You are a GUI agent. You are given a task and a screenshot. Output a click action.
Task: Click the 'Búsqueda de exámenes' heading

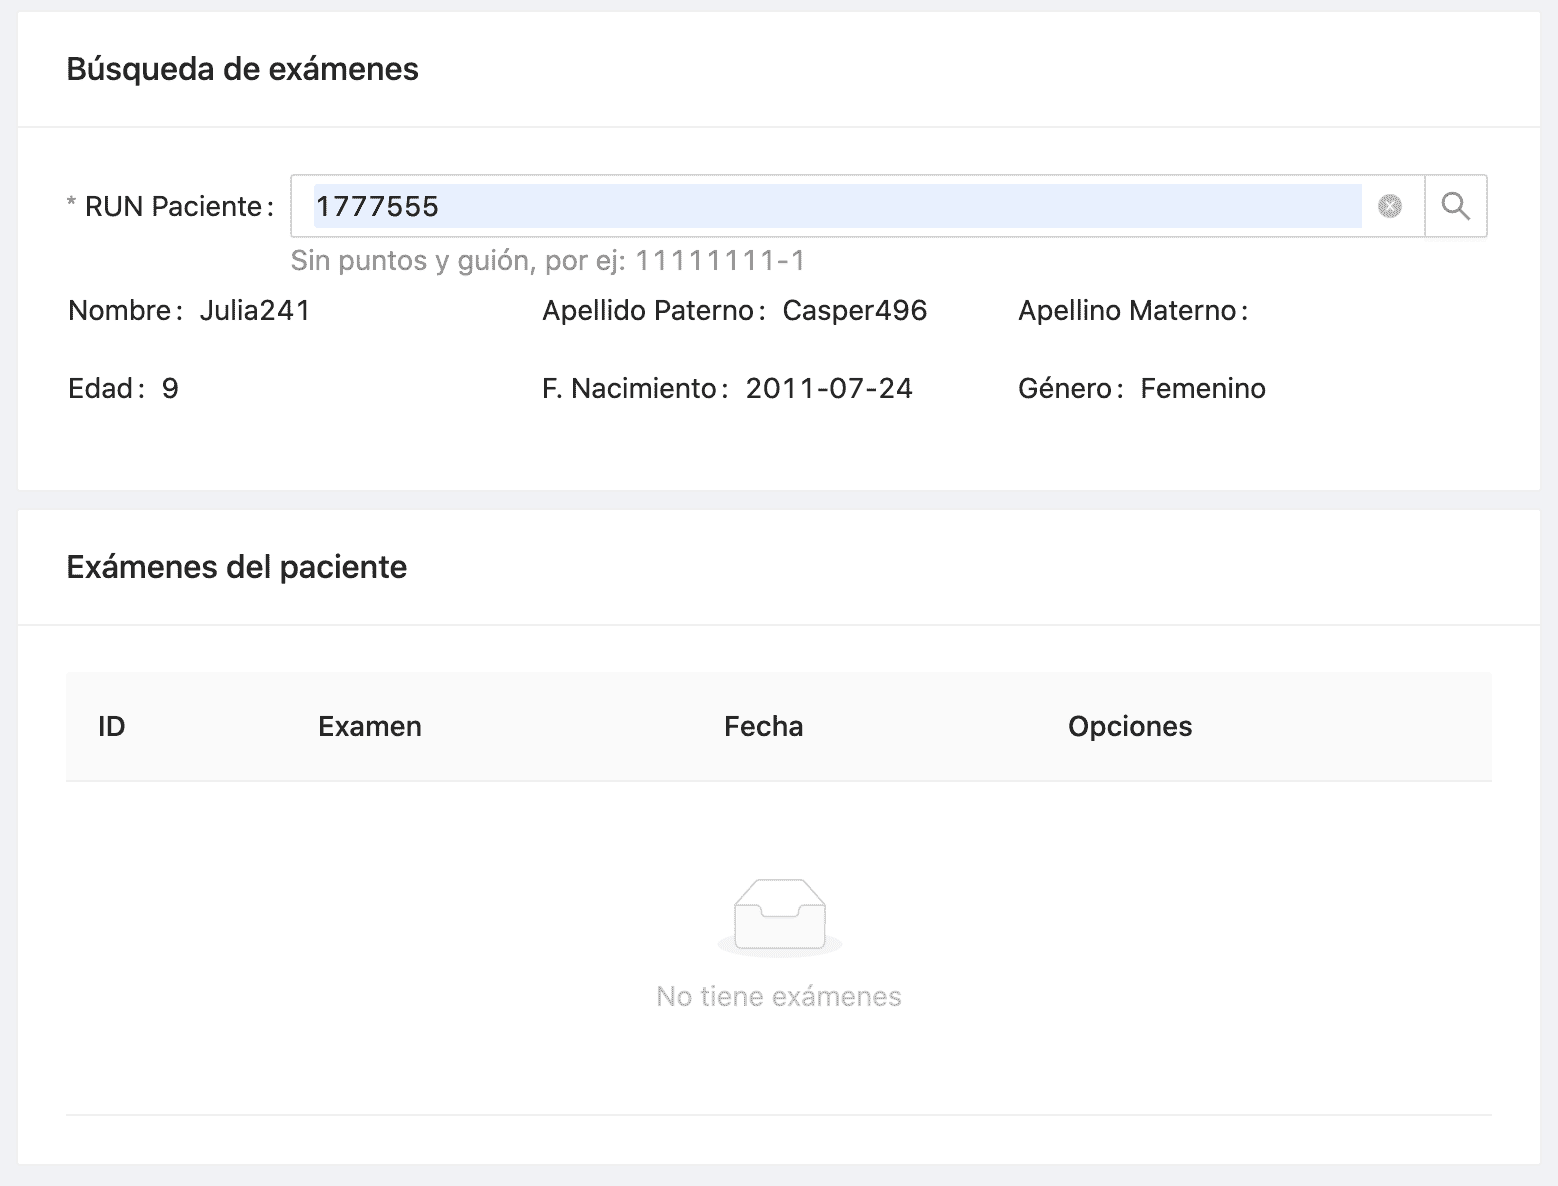tap(242, 69)
